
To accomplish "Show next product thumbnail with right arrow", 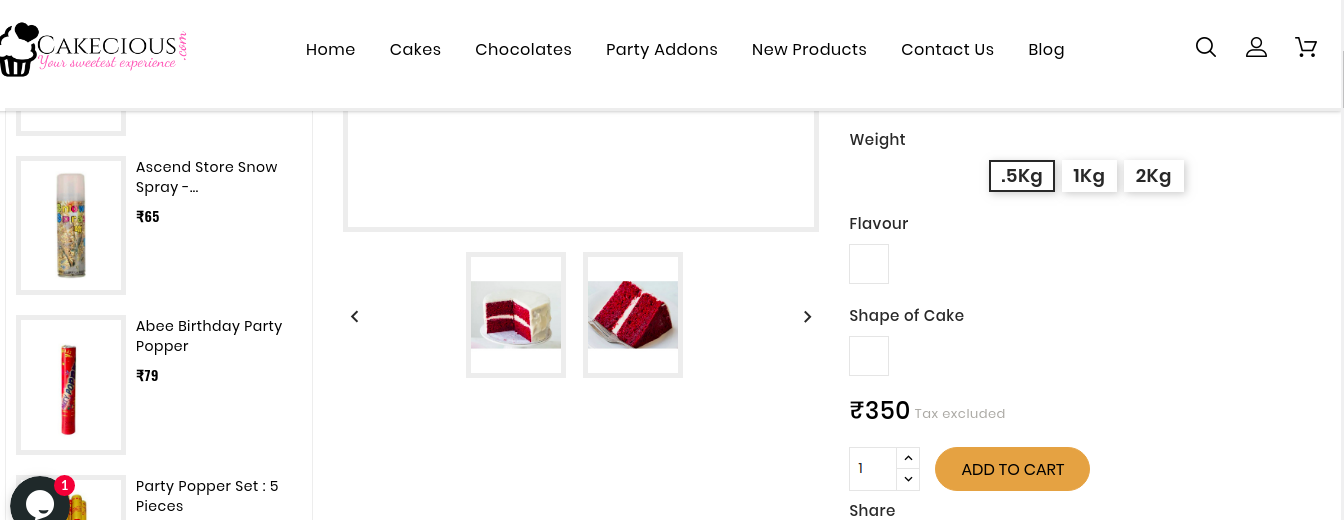I will click(x=807, y=317).
